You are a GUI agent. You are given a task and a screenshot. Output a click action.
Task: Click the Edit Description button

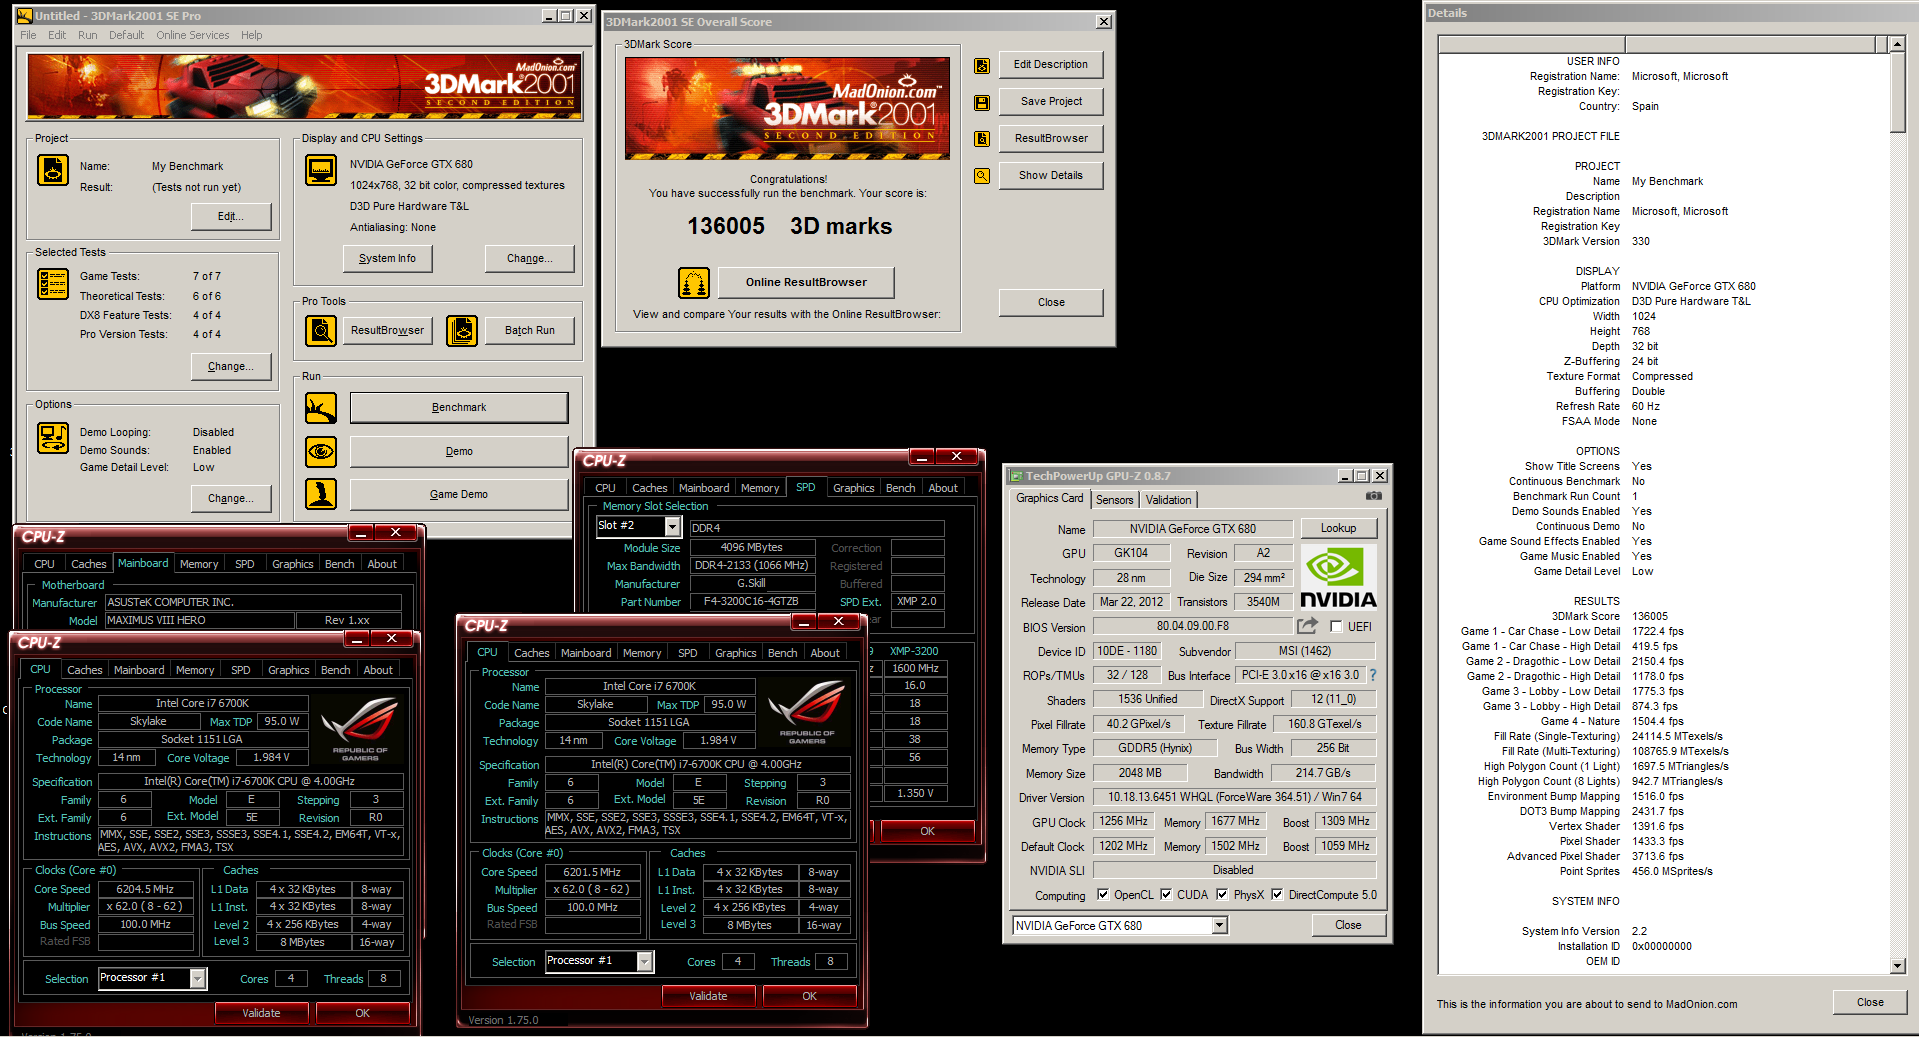point(1051,64)
